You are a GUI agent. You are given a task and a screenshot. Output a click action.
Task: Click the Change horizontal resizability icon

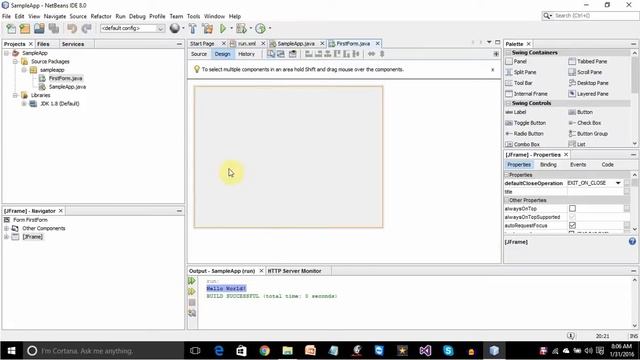click(371, 54)
